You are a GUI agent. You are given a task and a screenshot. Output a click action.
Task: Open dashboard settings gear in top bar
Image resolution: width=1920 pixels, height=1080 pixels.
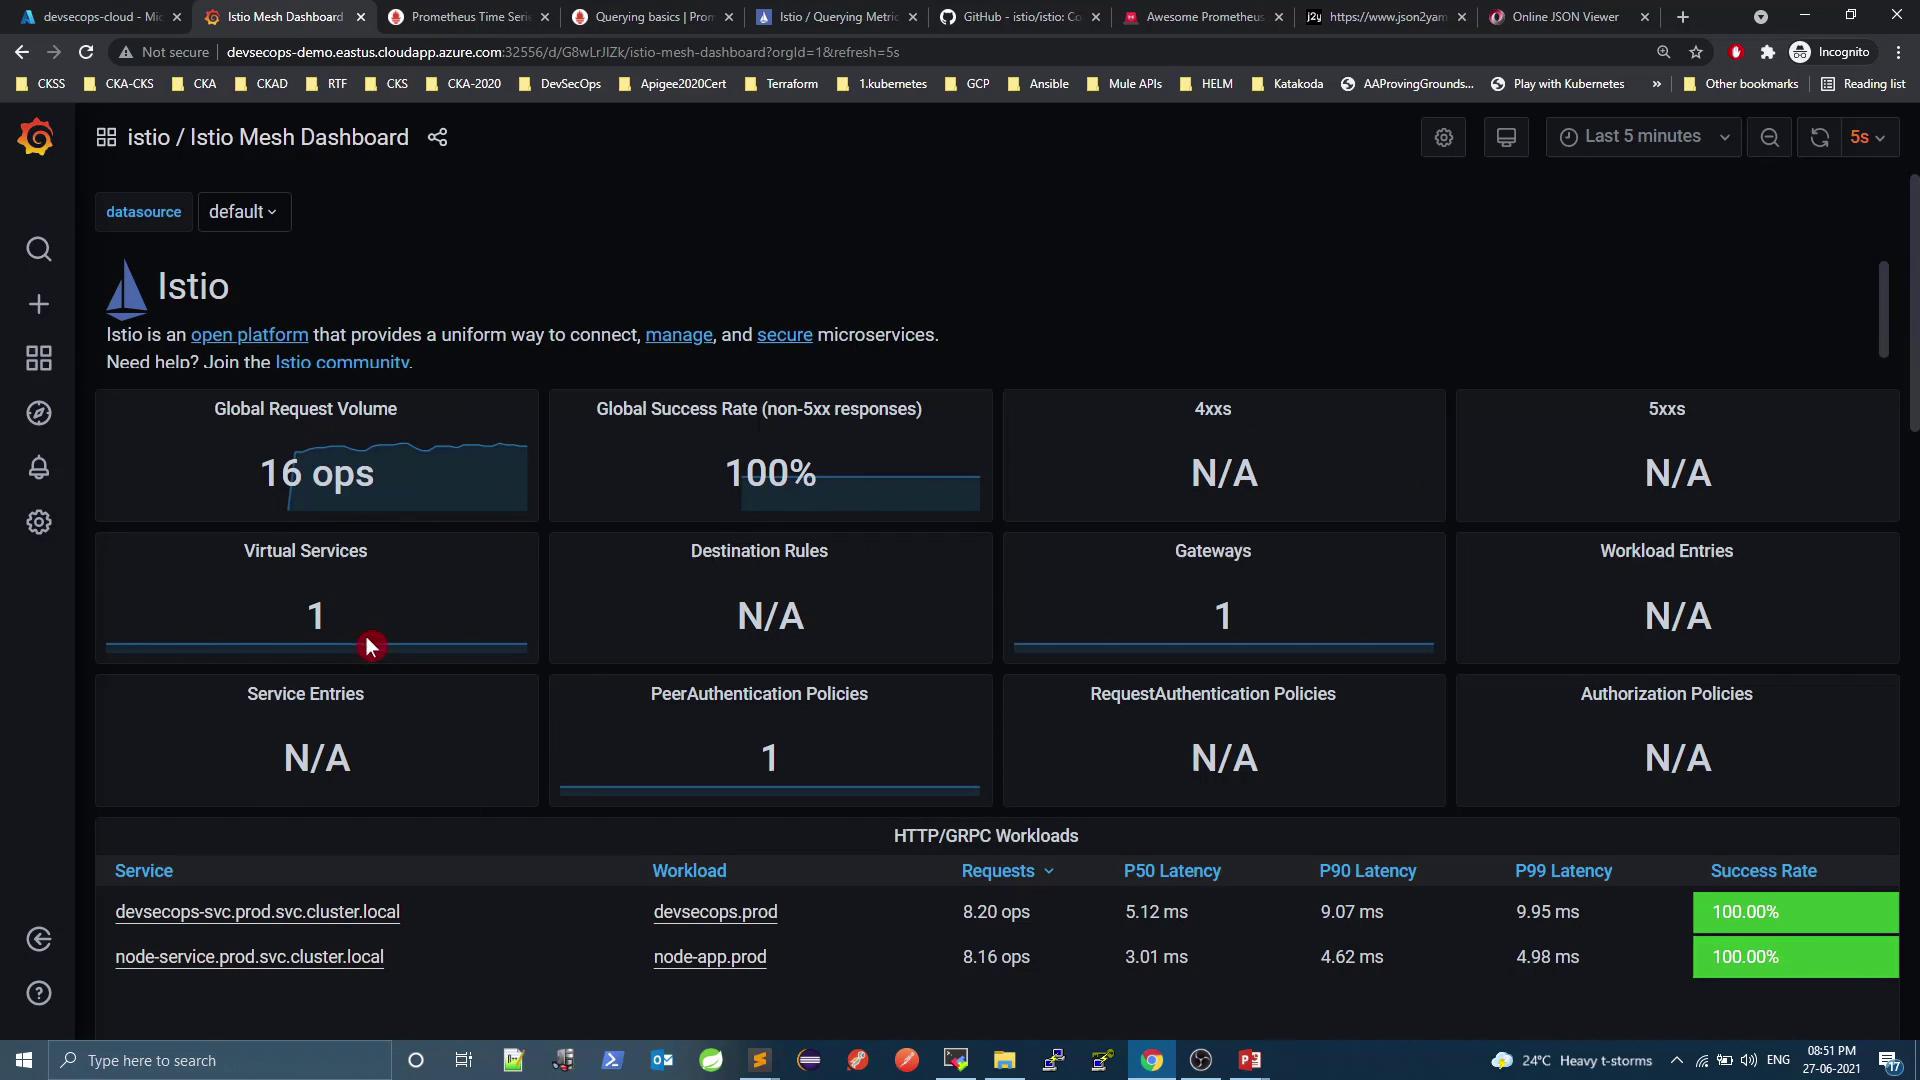point(1443,137)
